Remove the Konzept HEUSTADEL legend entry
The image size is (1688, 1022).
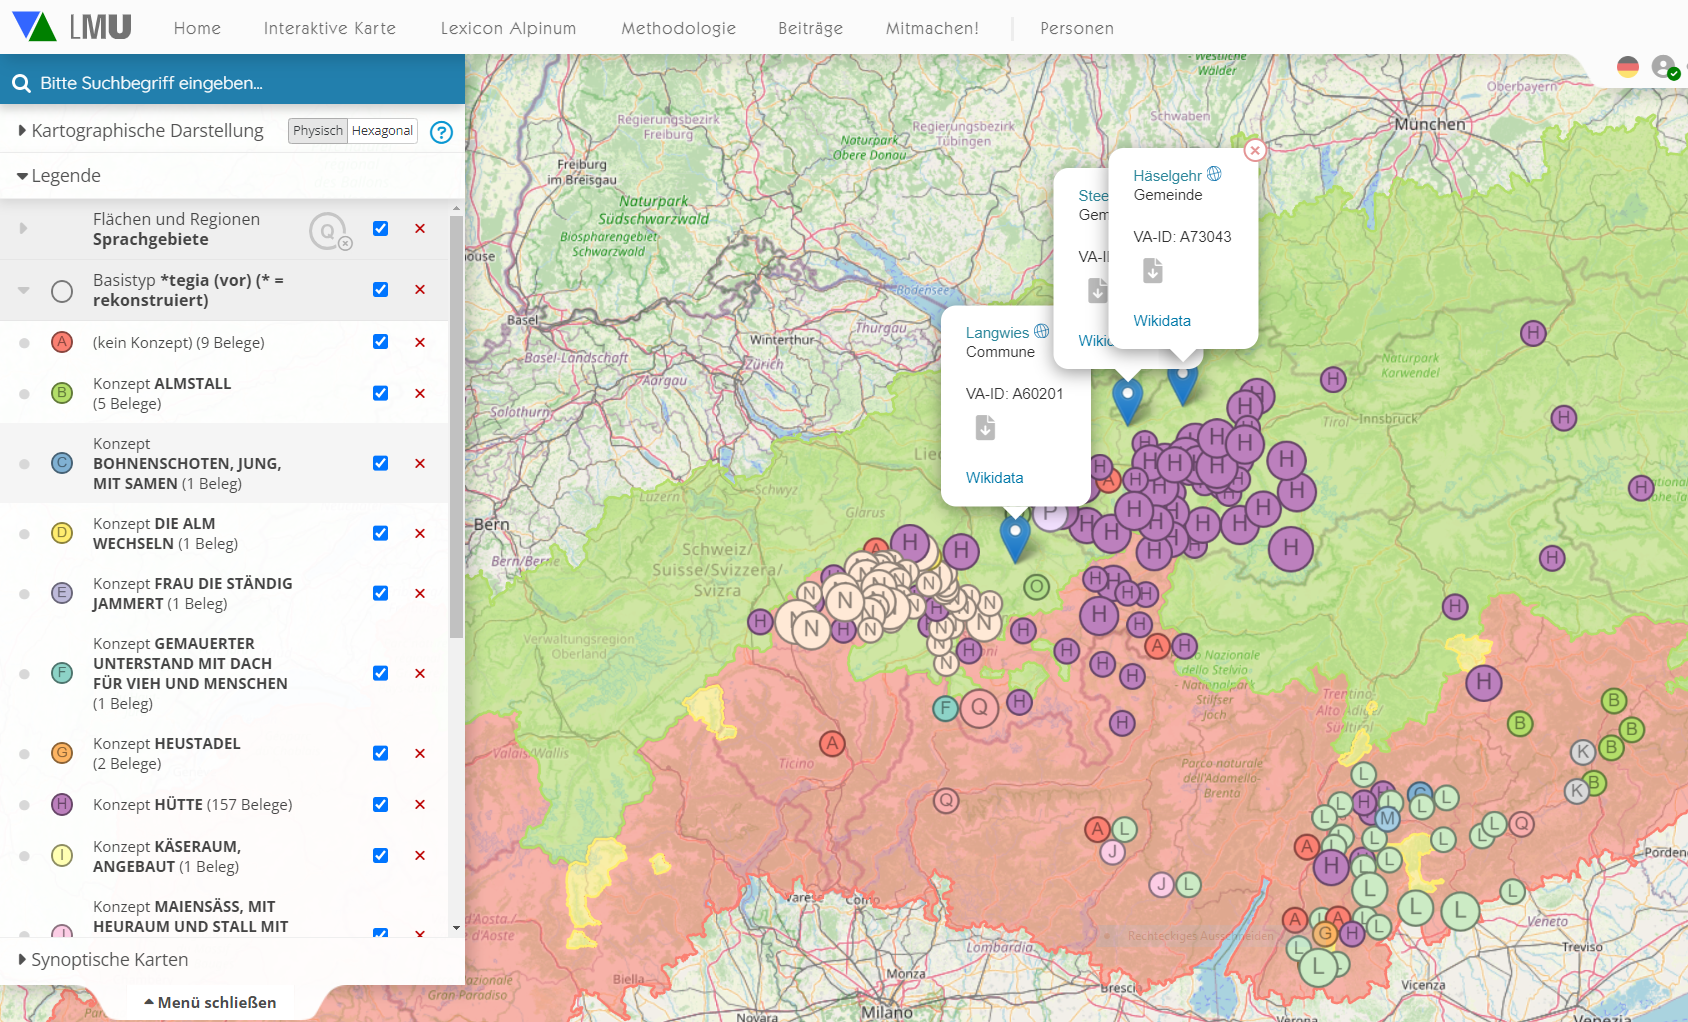(x=420, y=753)
